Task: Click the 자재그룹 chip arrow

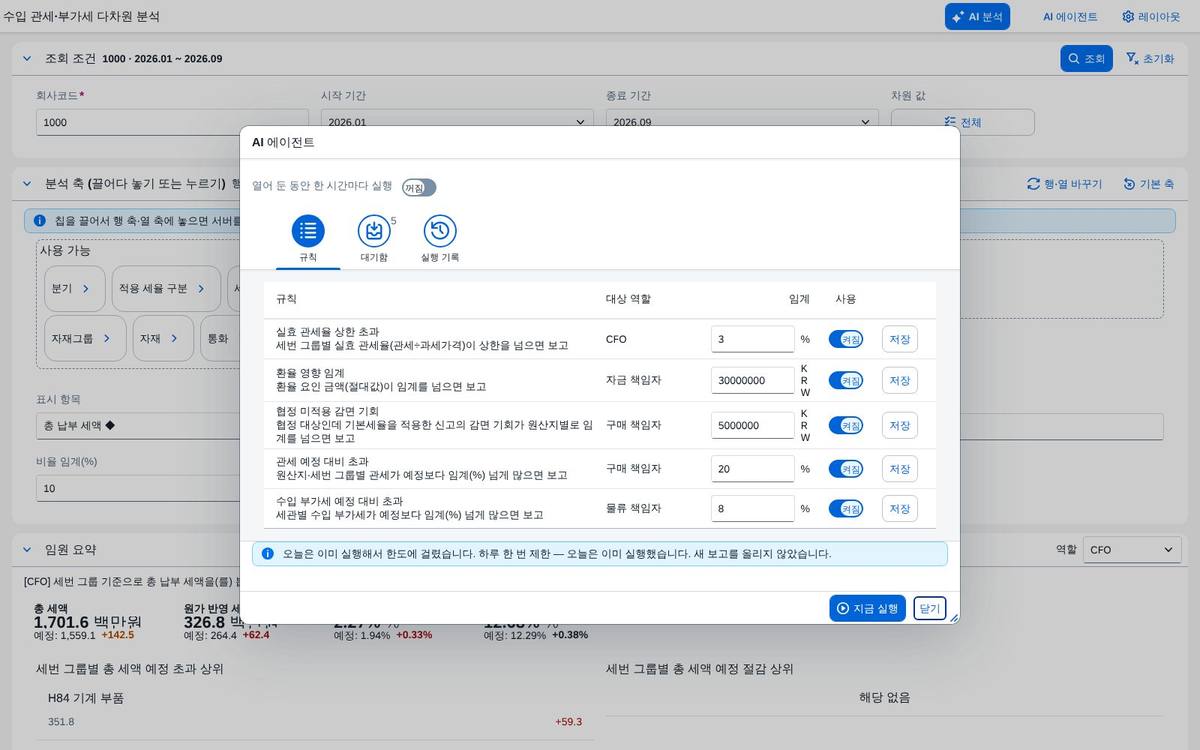Action: 107,338
